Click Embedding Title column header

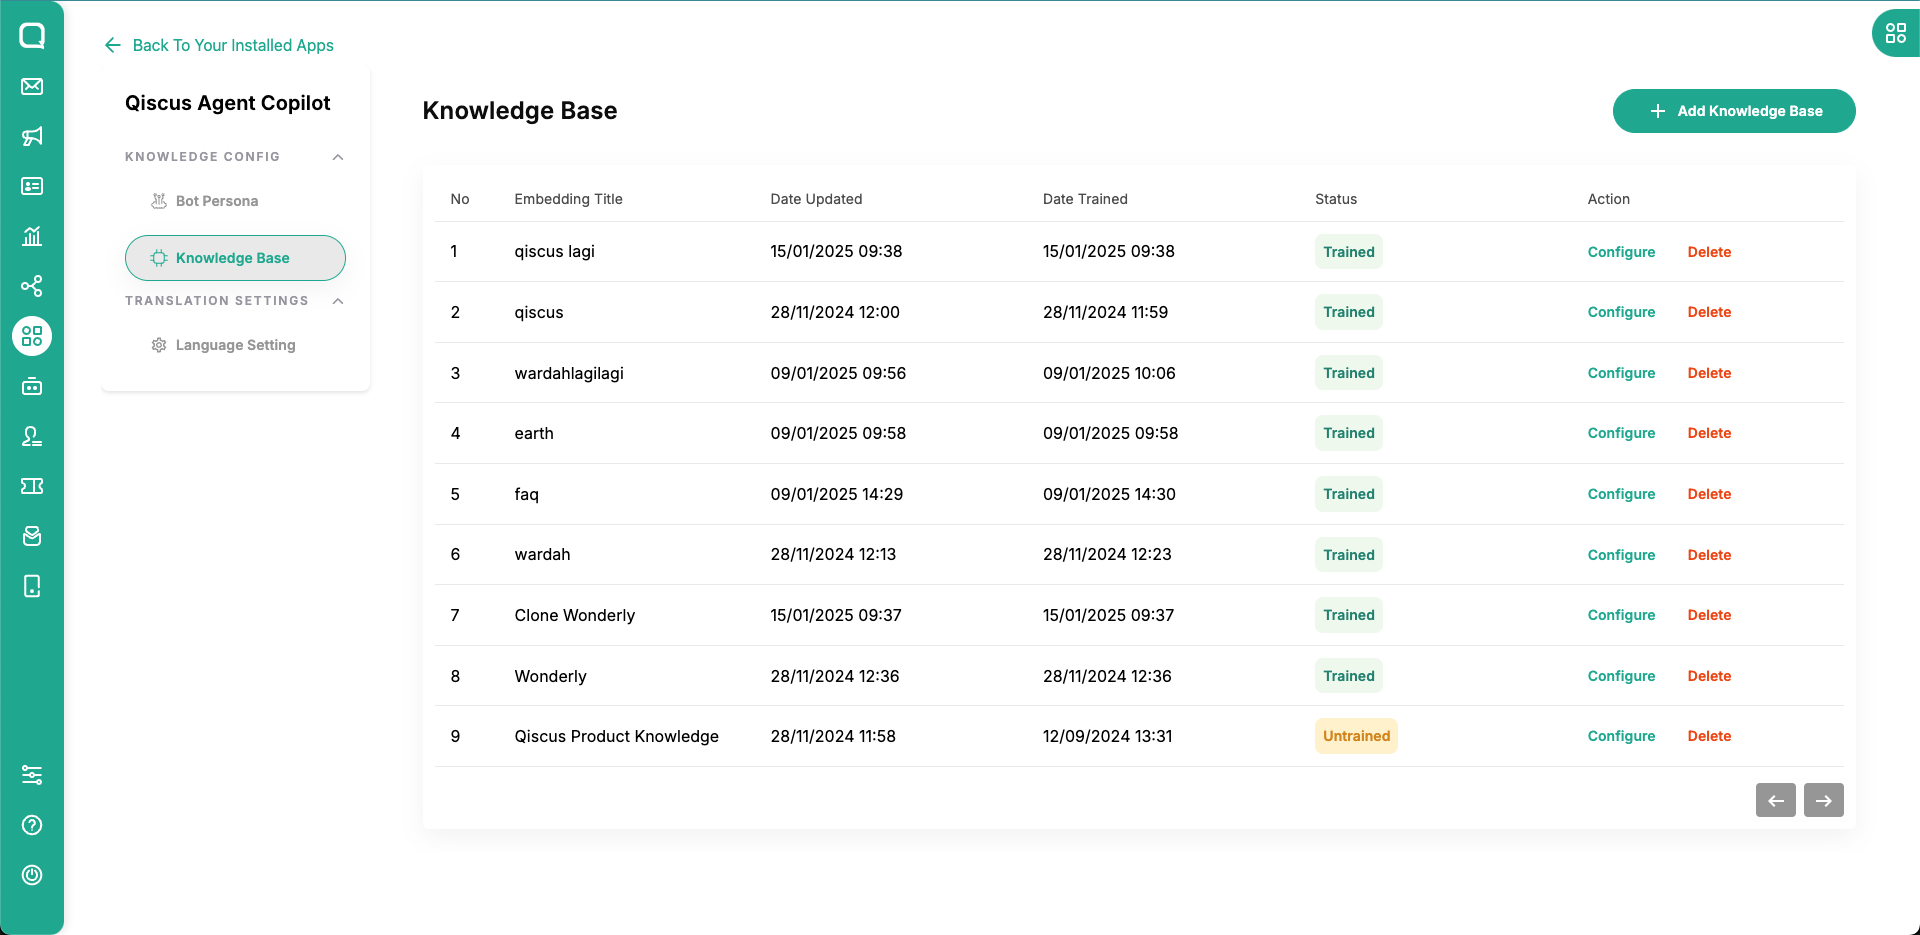(568, 199)
